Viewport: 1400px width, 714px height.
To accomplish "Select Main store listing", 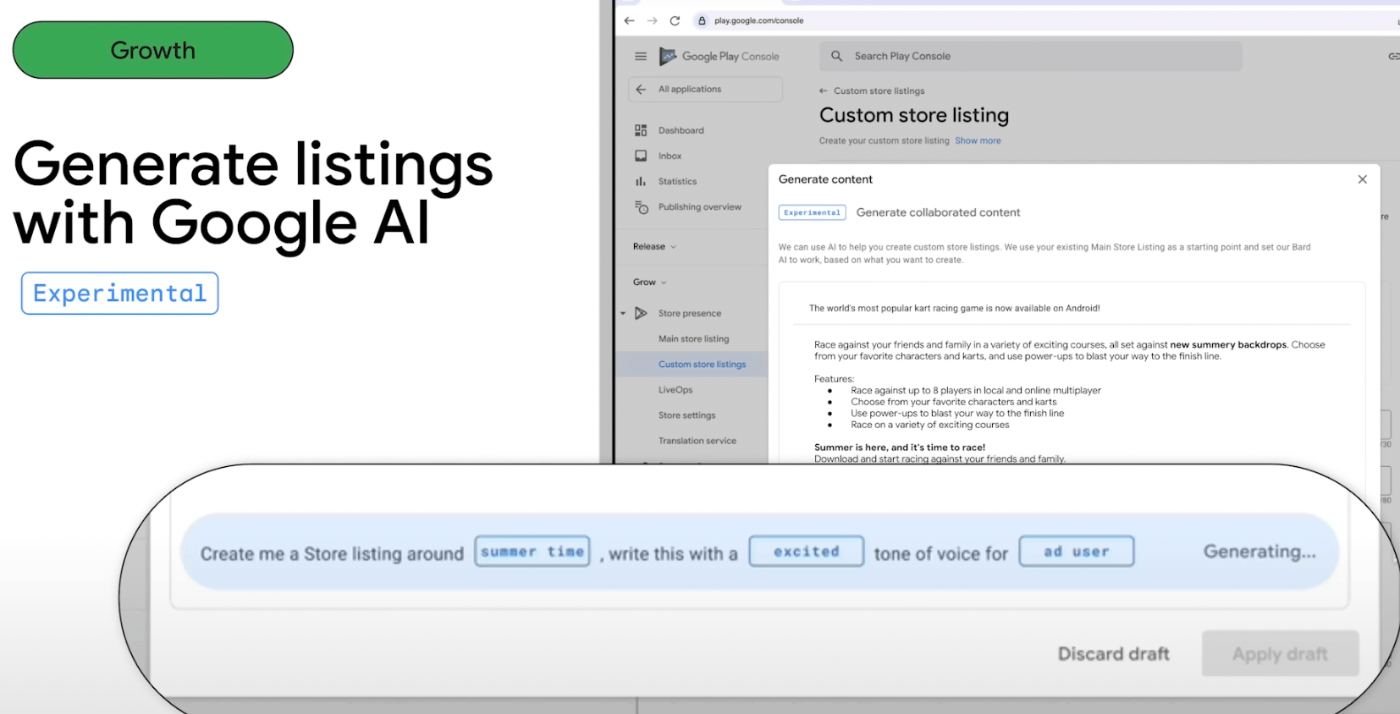I will point(694,339).
